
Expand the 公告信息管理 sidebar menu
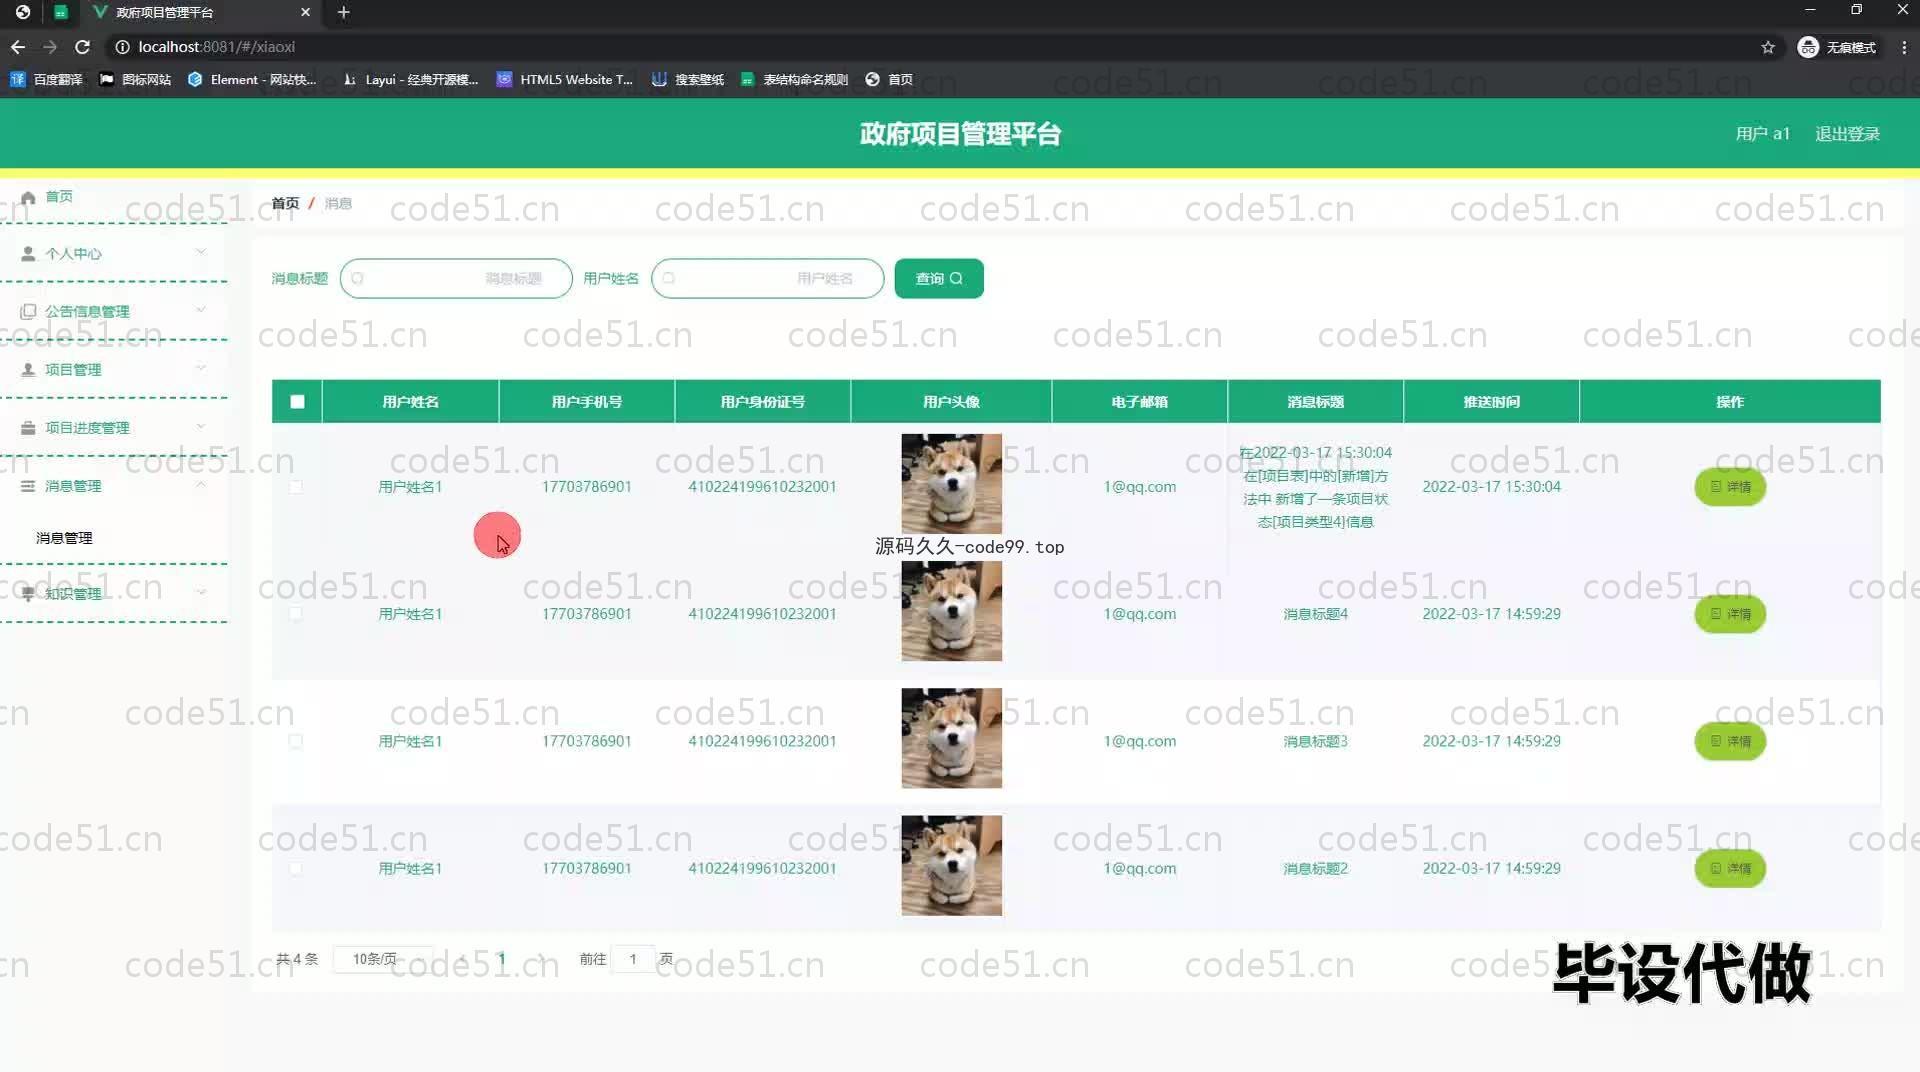[x=114, y=311]
